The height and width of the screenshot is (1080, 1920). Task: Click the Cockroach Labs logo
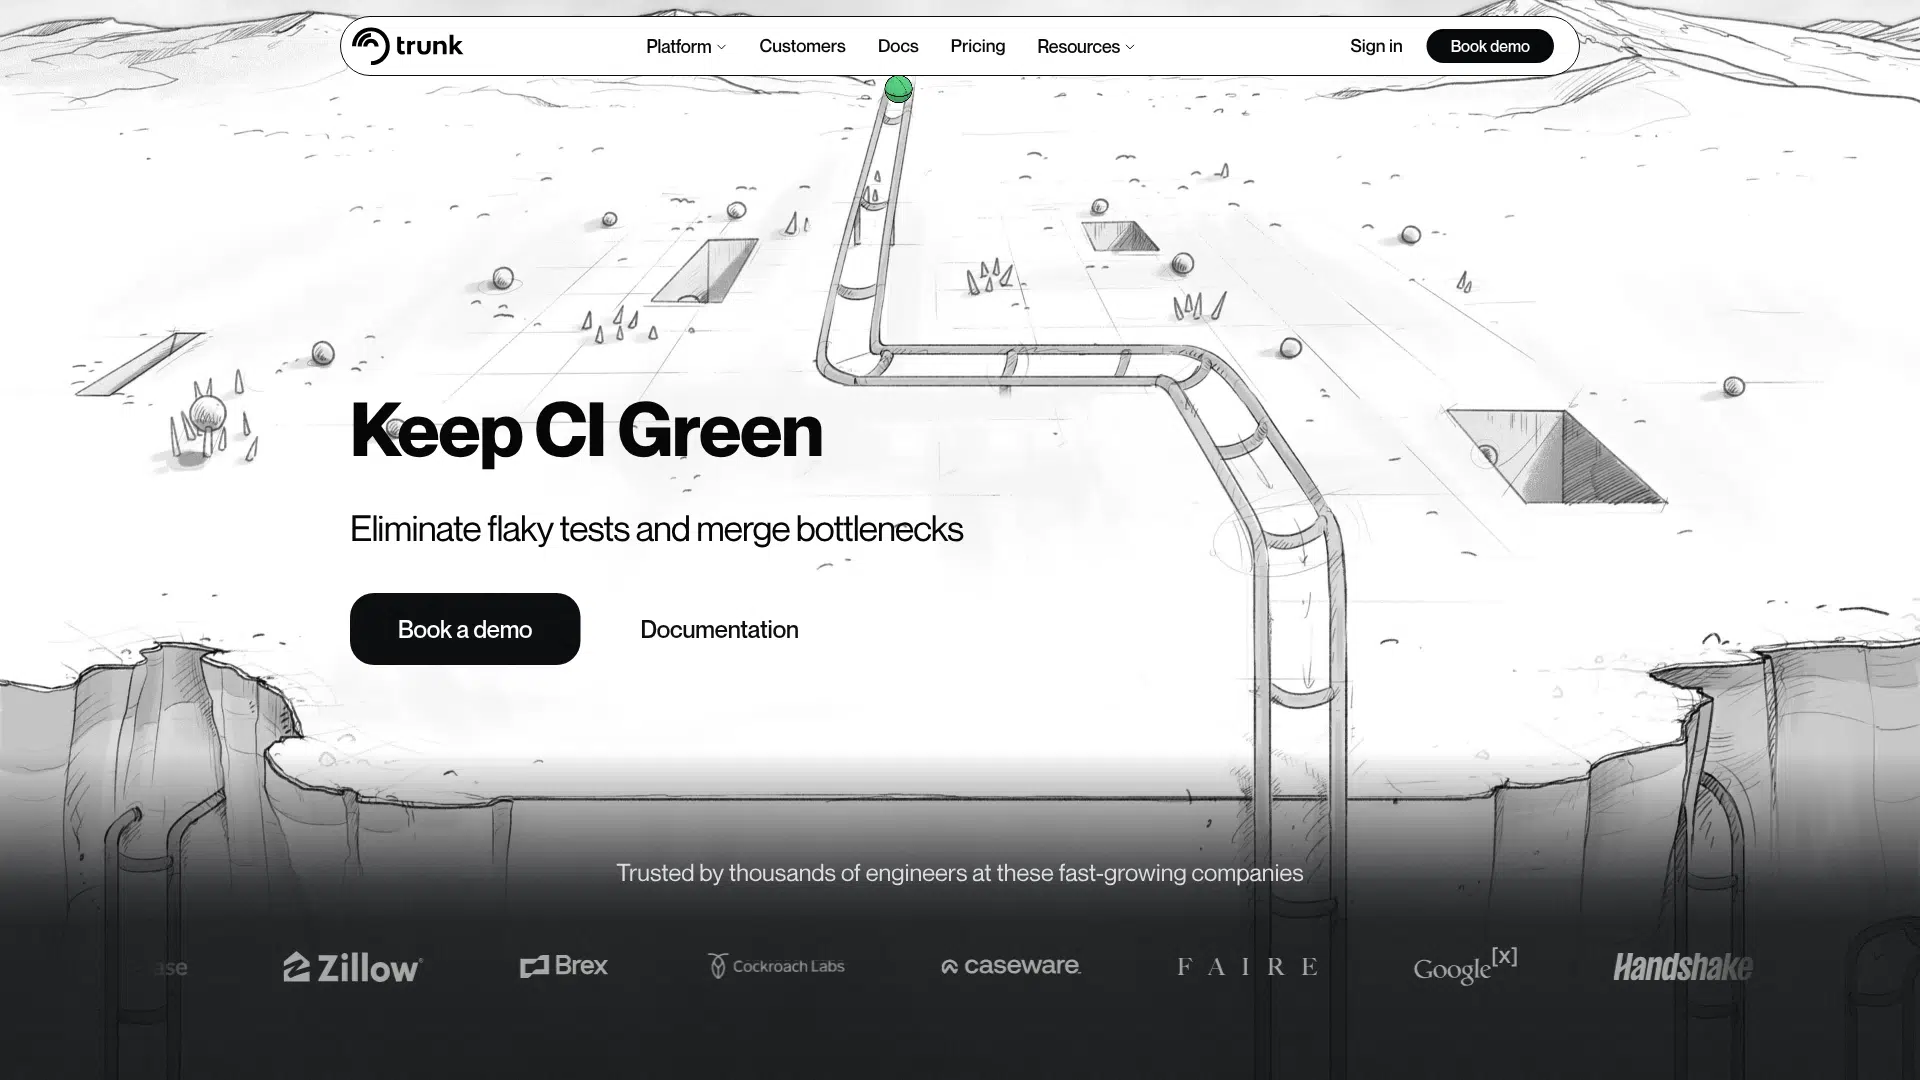click(x=776, y=966)
